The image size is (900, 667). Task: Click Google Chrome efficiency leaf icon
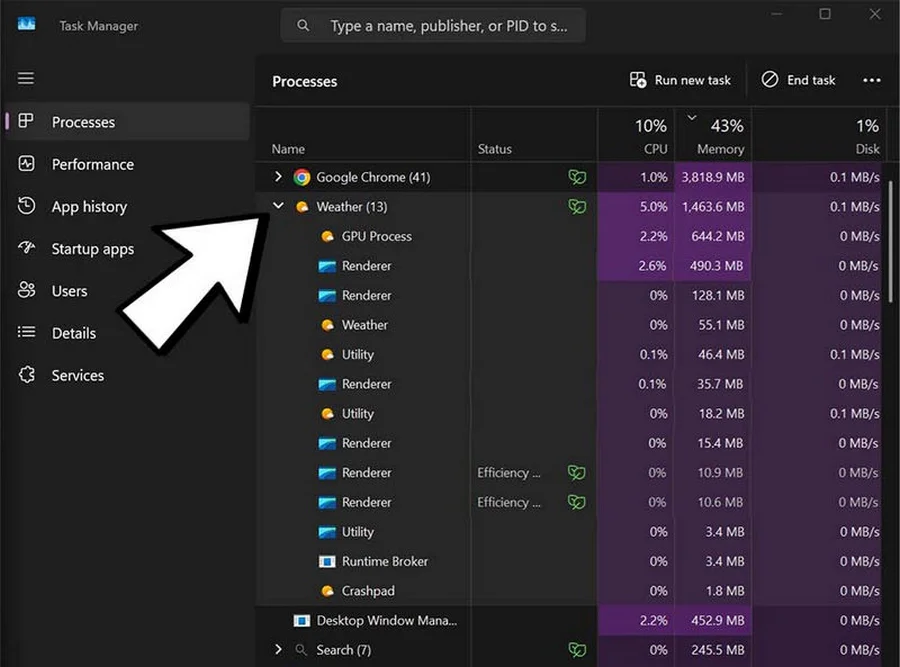577,177
